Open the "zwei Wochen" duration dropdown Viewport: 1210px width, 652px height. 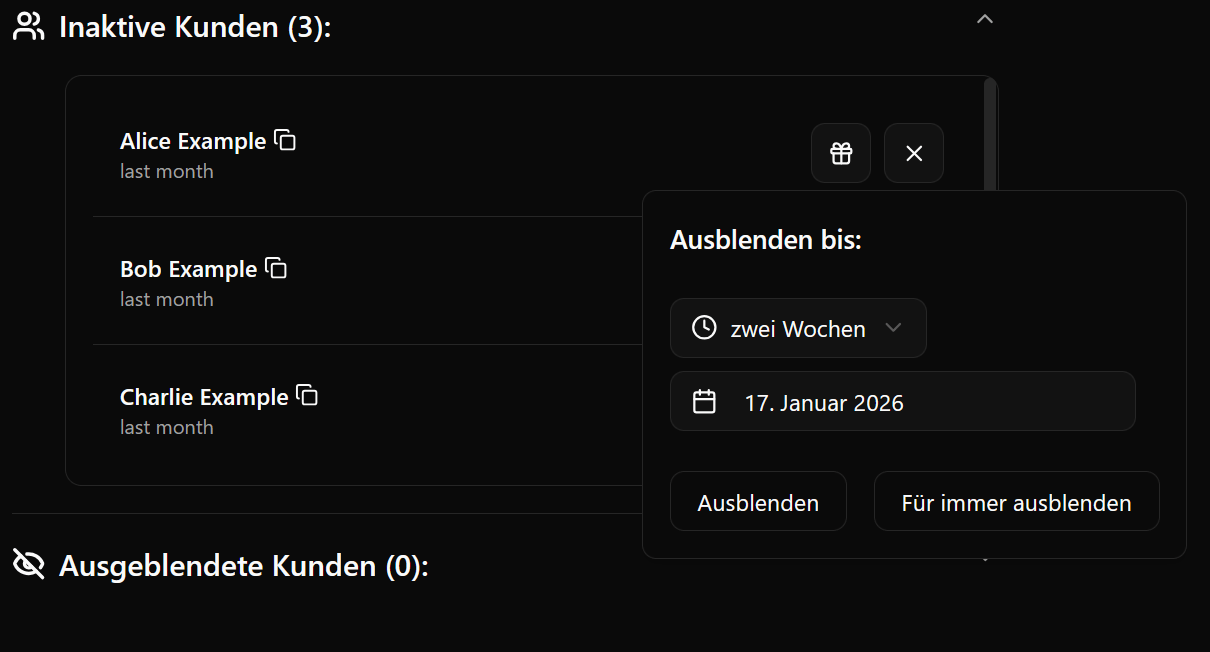coord(798,328)
